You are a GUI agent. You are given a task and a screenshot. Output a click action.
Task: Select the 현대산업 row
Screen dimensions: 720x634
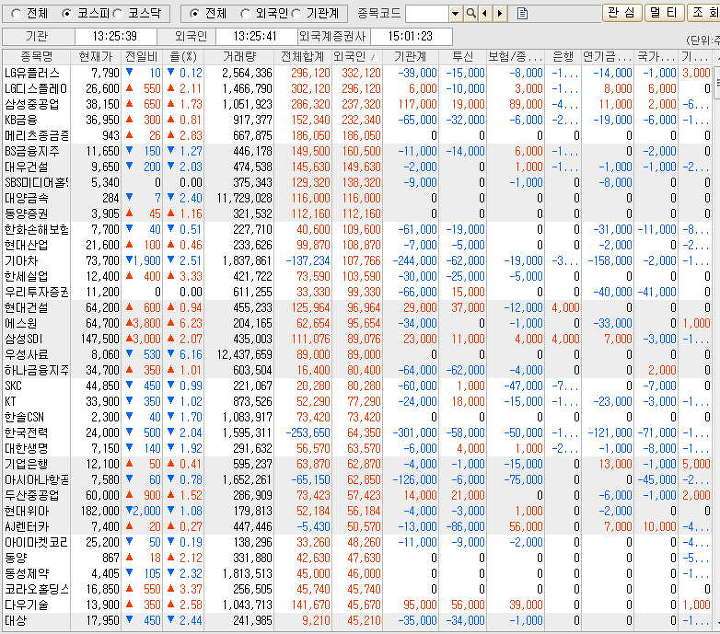[x=358, y=245]
